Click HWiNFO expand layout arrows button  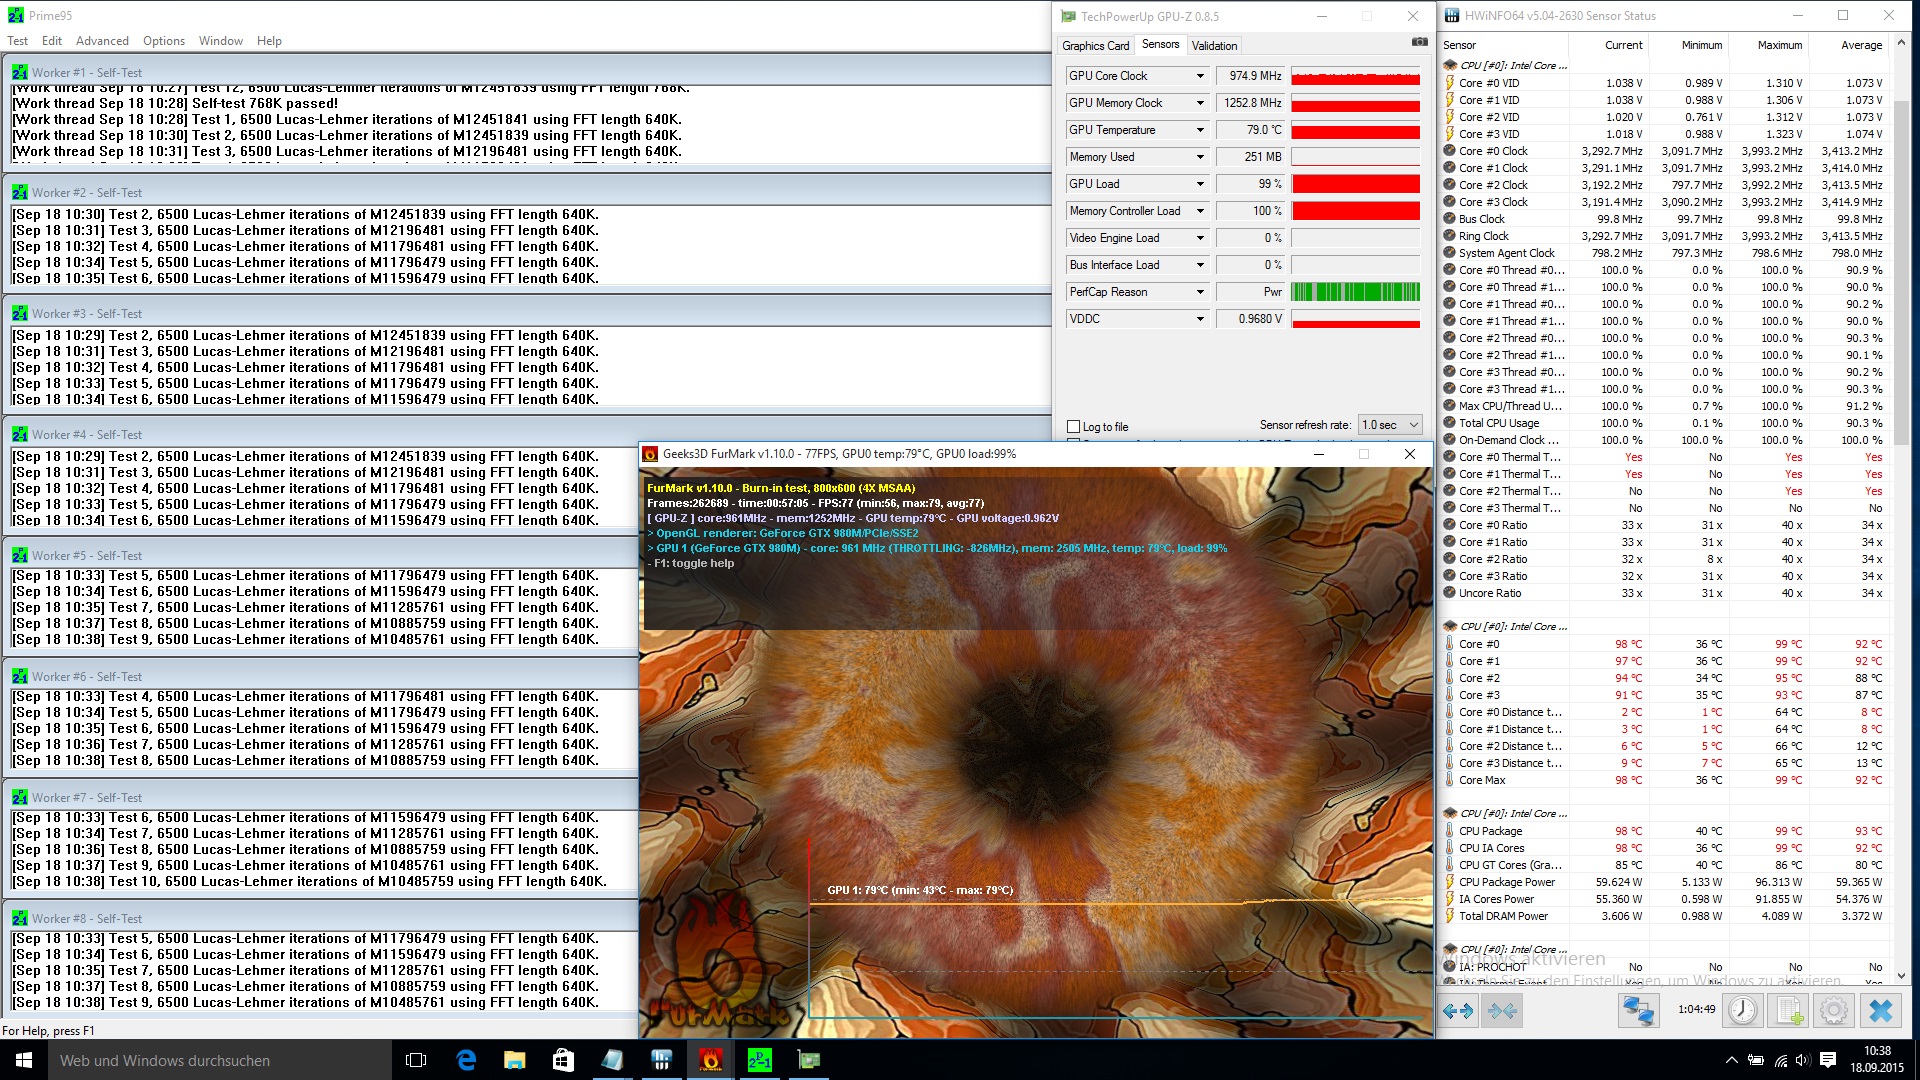tap(1458, 1011)
